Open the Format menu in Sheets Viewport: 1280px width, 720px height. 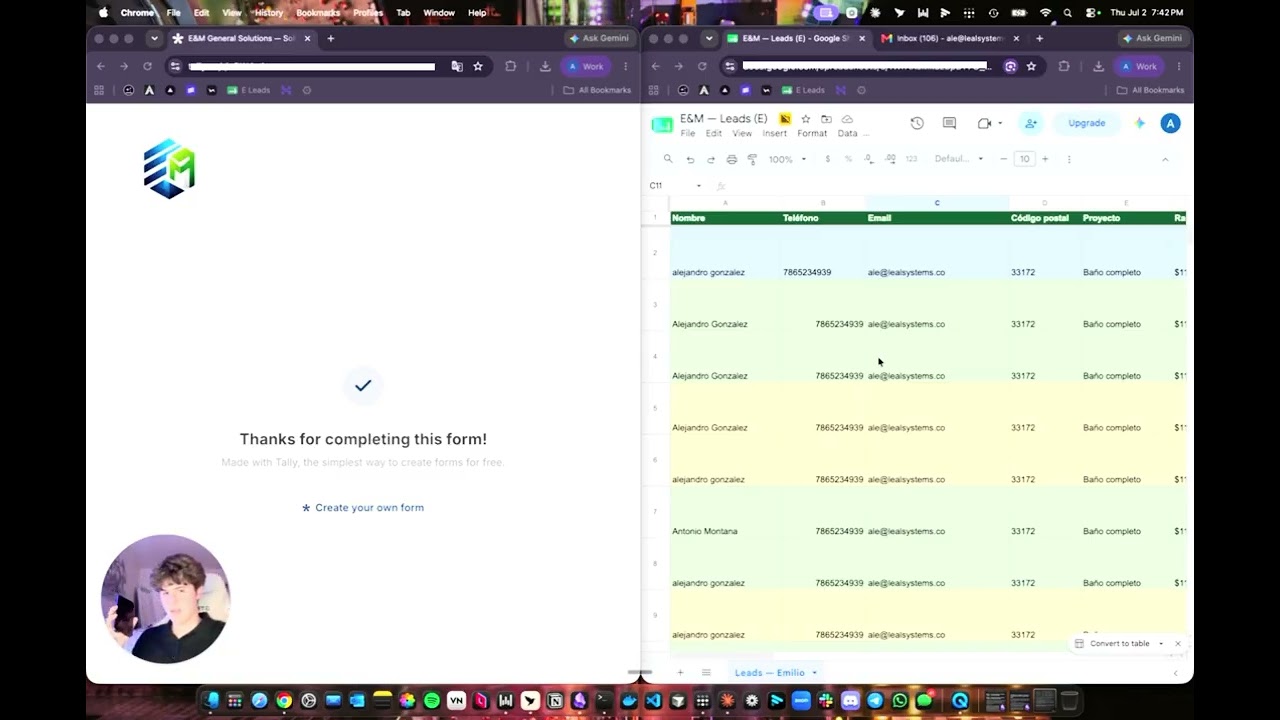pyautogui.click(x=812, y=133)
